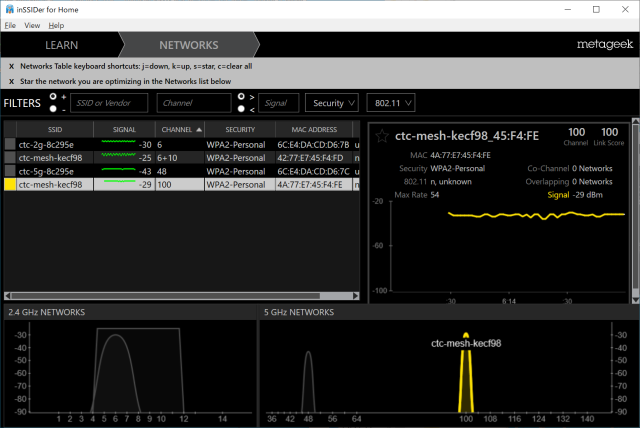Open the Help menu

point(56,25)
